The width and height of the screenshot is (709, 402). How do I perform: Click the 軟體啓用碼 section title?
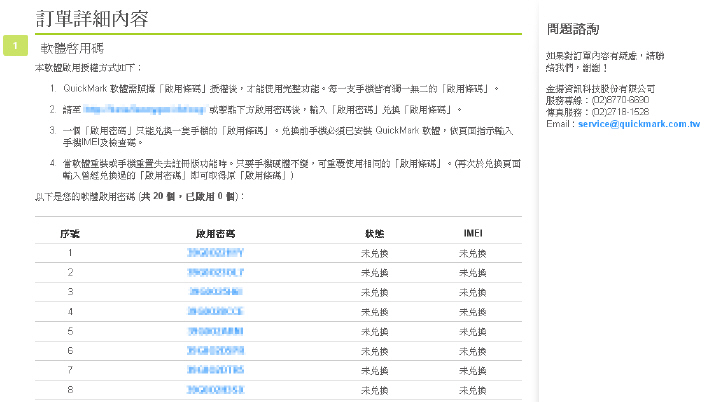(72, 47)
